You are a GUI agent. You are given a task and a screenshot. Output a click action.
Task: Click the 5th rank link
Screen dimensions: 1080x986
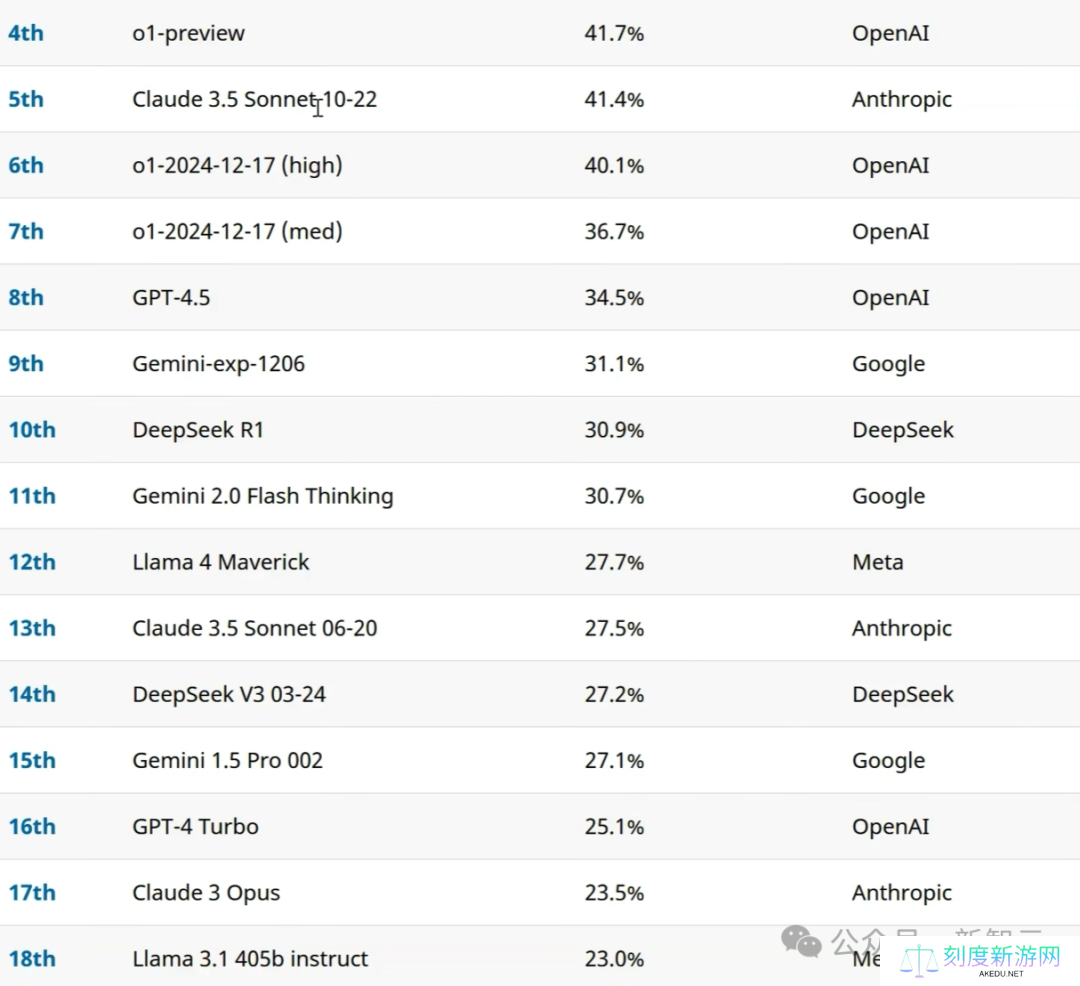(26, 99)
